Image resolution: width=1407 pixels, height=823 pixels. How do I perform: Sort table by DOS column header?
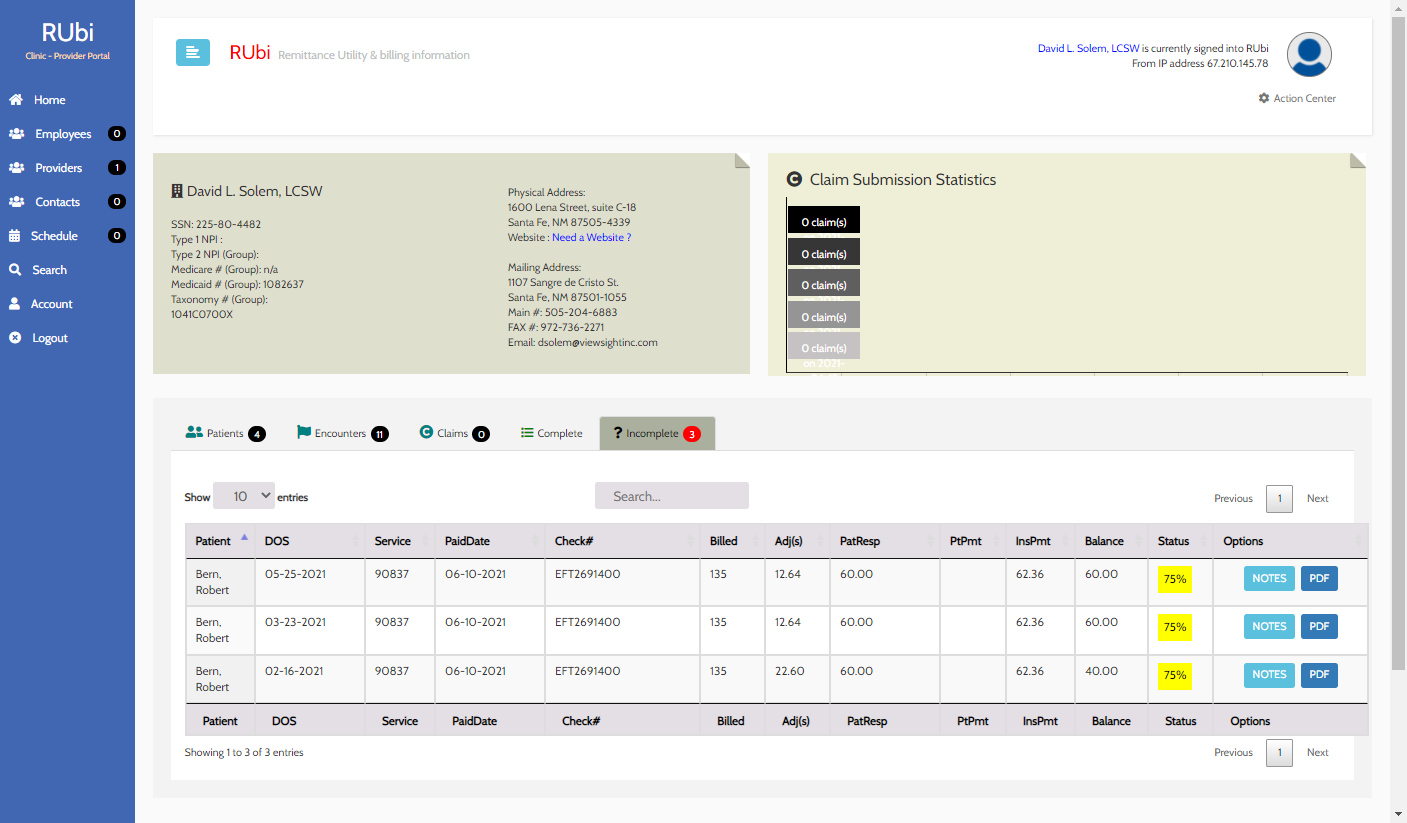[x=277, y=541]
